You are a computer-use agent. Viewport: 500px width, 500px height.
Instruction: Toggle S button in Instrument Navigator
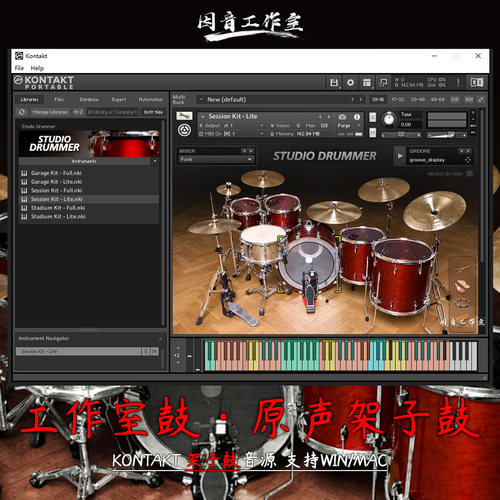[x=146, y=351]
